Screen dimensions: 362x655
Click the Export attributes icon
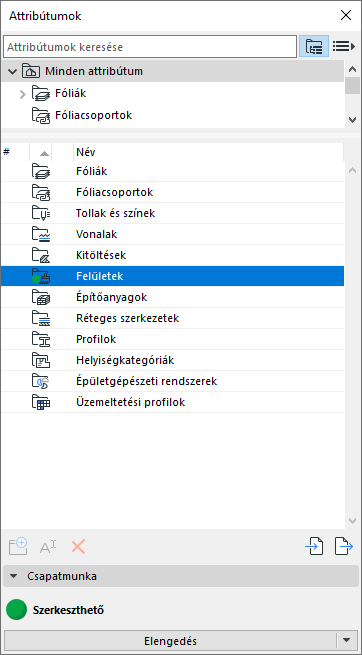pos(344,546)
